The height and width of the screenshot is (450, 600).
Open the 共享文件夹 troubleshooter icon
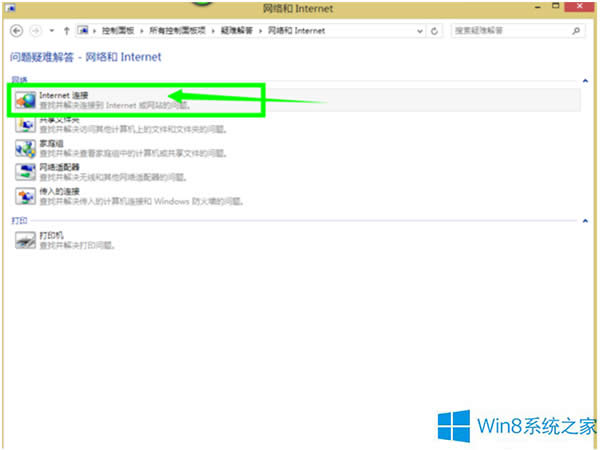(x=25, y=125)
